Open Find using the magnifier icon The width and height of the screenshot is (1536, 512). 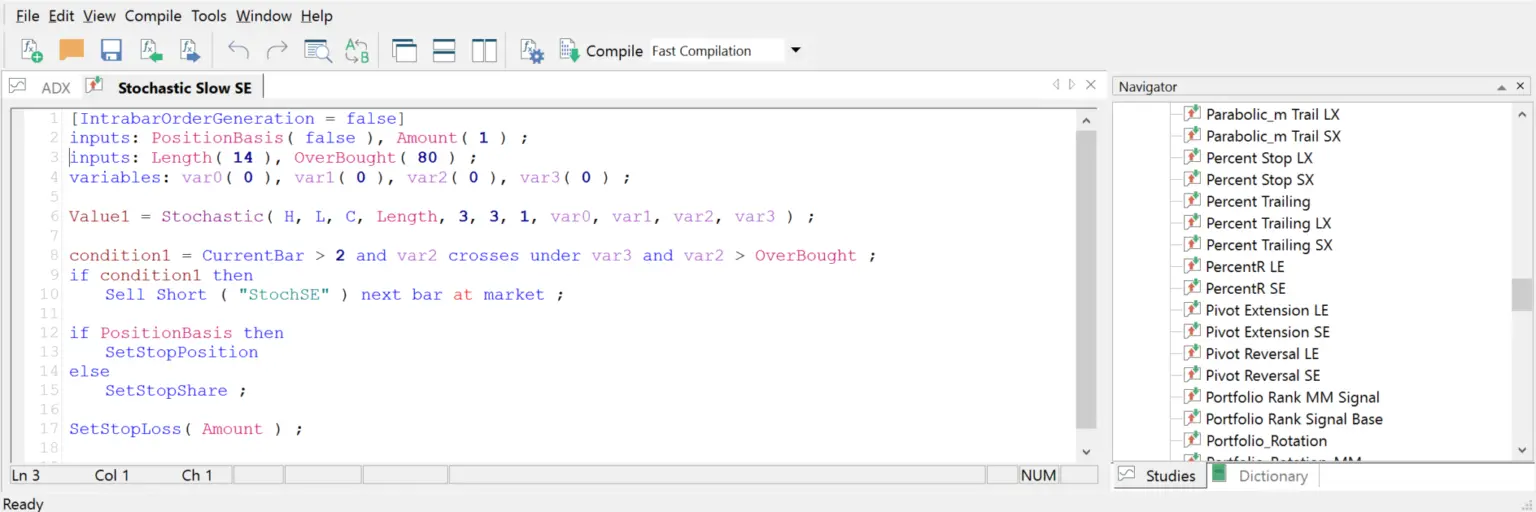click(x=318, y=51)
